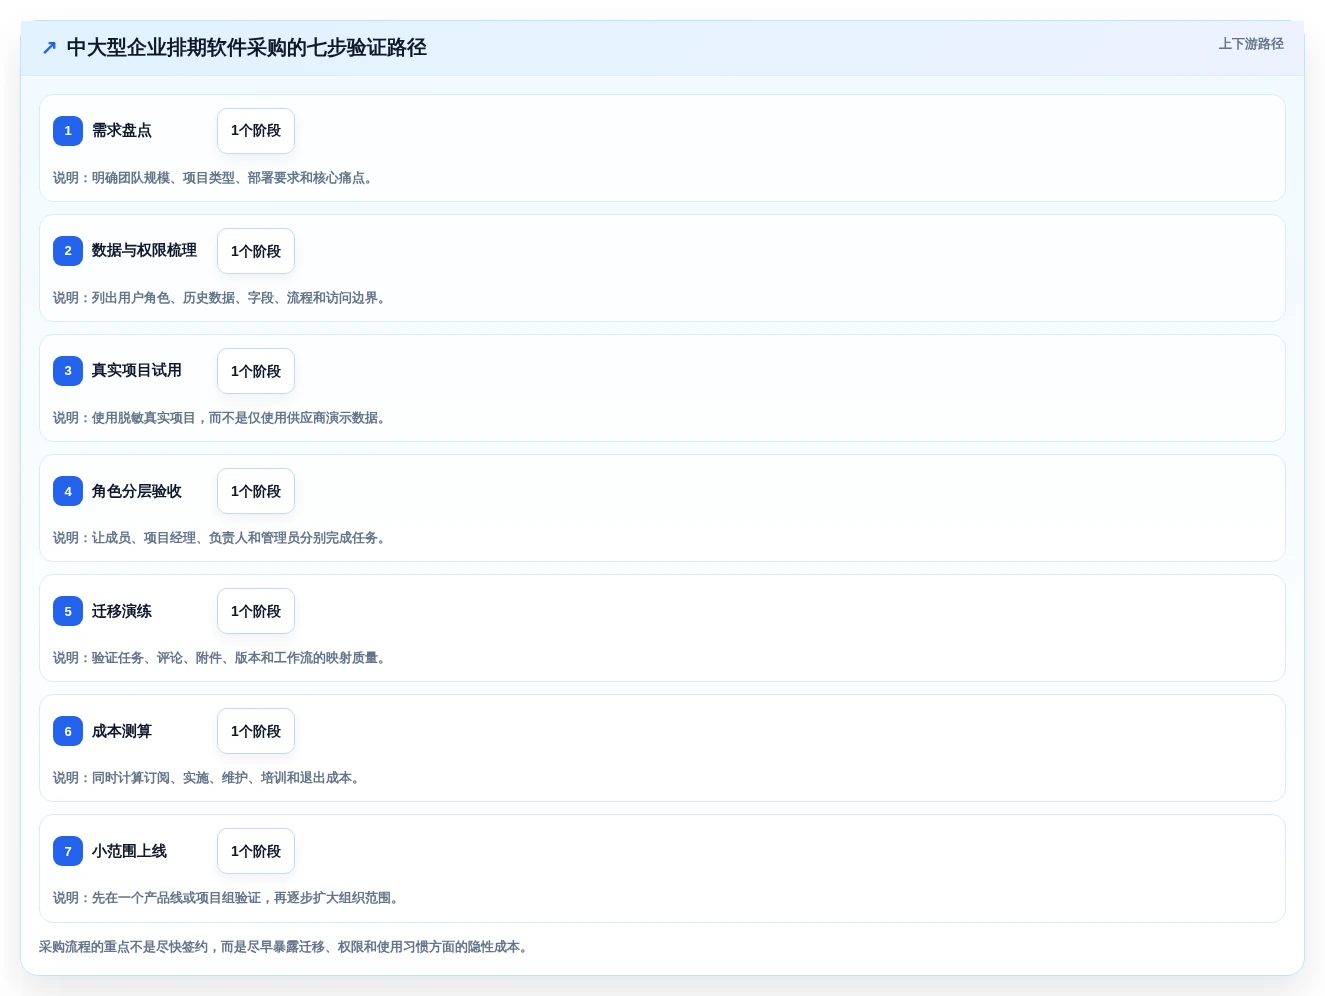Click the 1个阶段 button for 小范围上线
This screenshot has height=996, width=1325.
point(256,851)
